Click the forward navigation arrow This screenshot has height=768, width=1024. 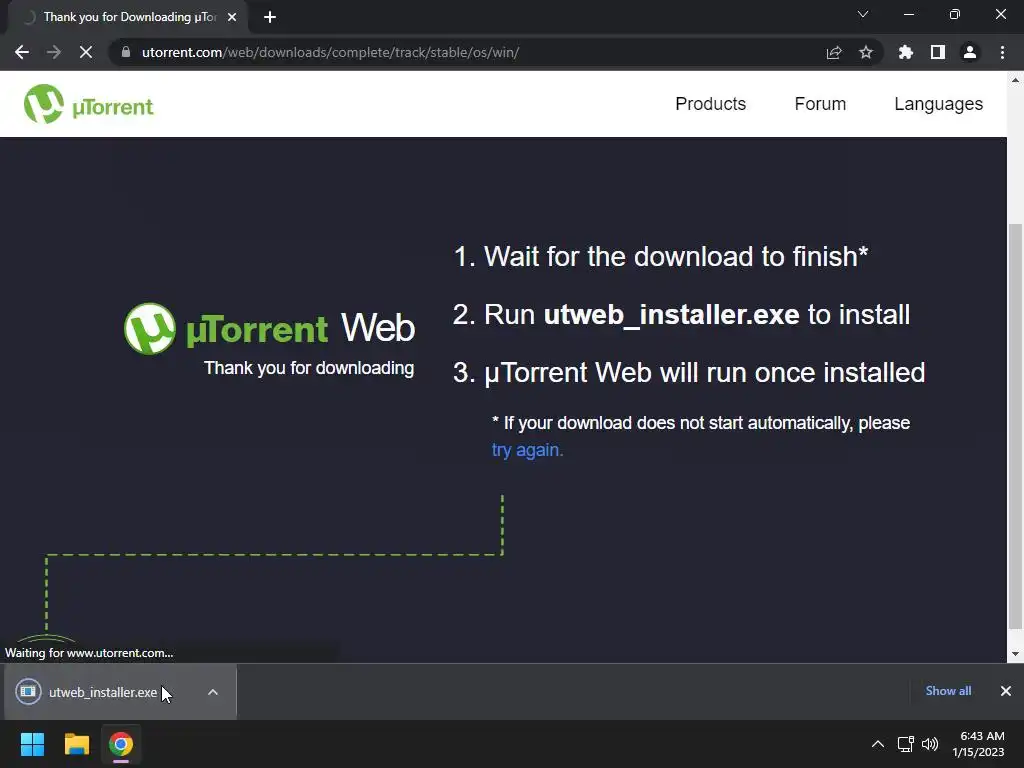(54, 52)
